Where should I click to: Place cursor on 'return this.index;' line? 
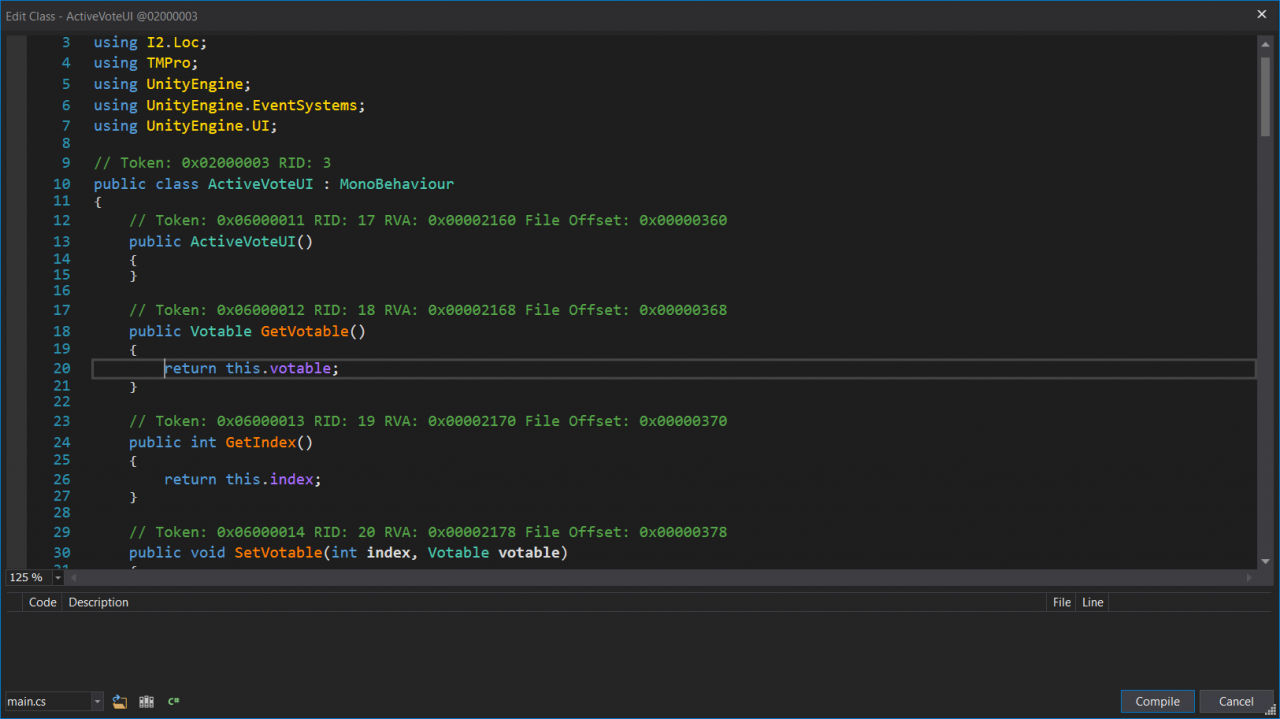pyautogui.click(x=243, y=480)
